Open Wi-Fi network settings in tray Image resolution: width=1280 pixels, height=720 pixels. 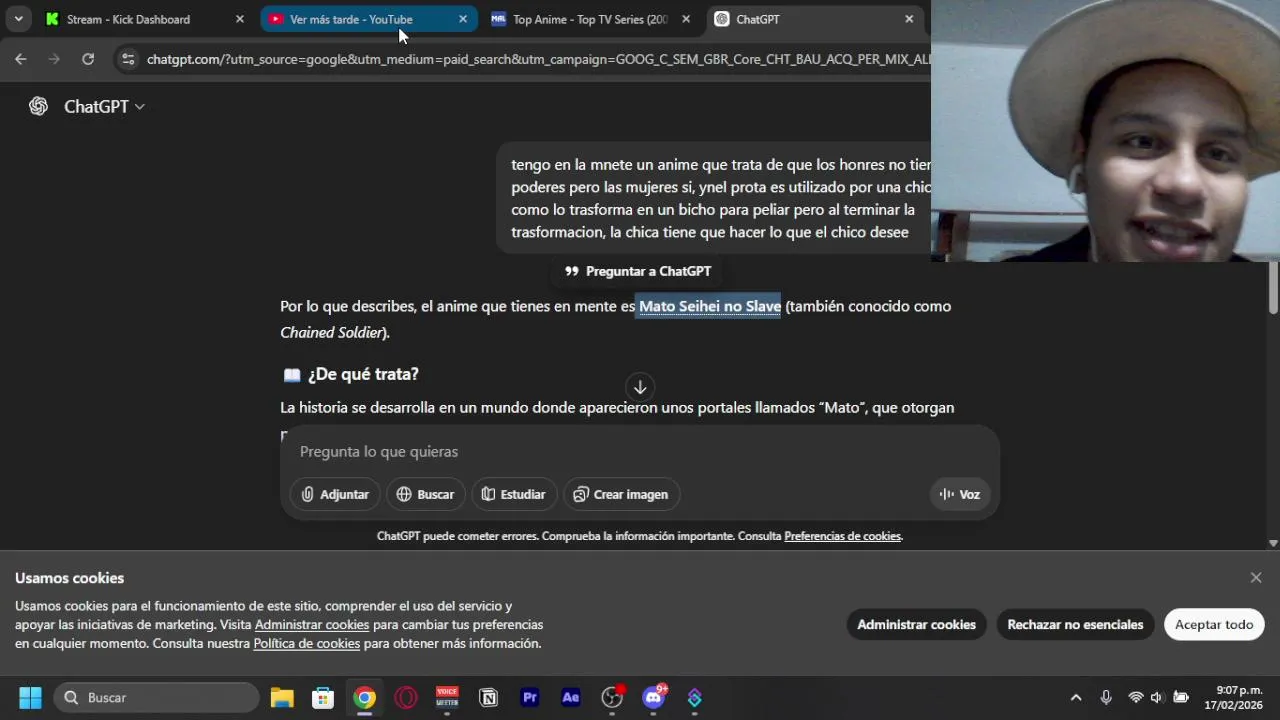[1136, 697]
